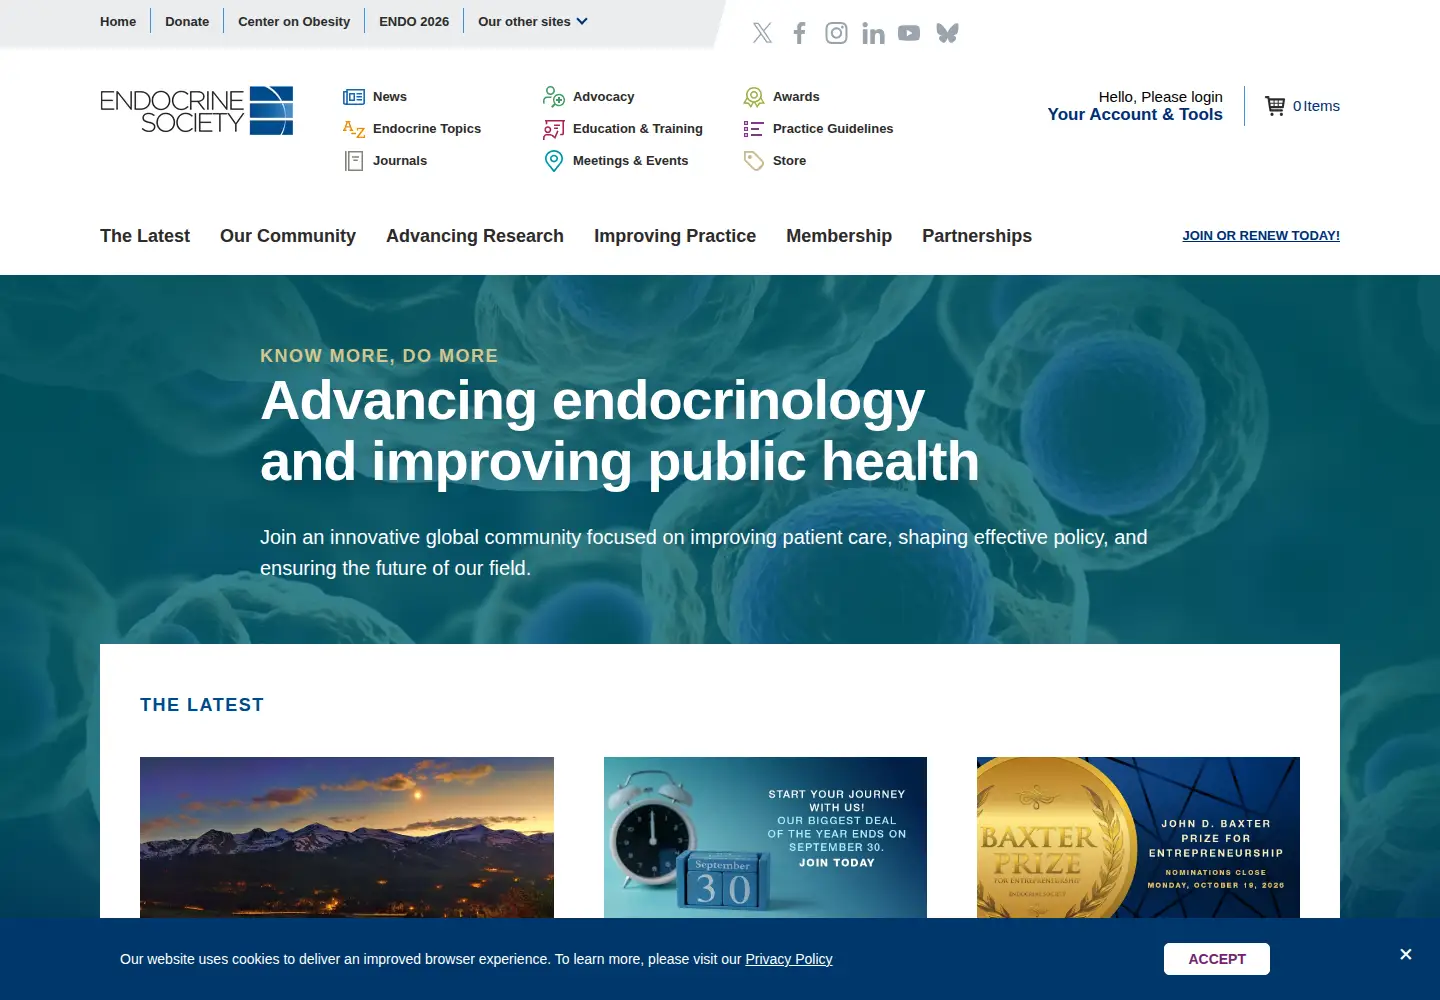Click the Awards ribbon icon
The image size is (1440, 1000).
tap(754, 97)
